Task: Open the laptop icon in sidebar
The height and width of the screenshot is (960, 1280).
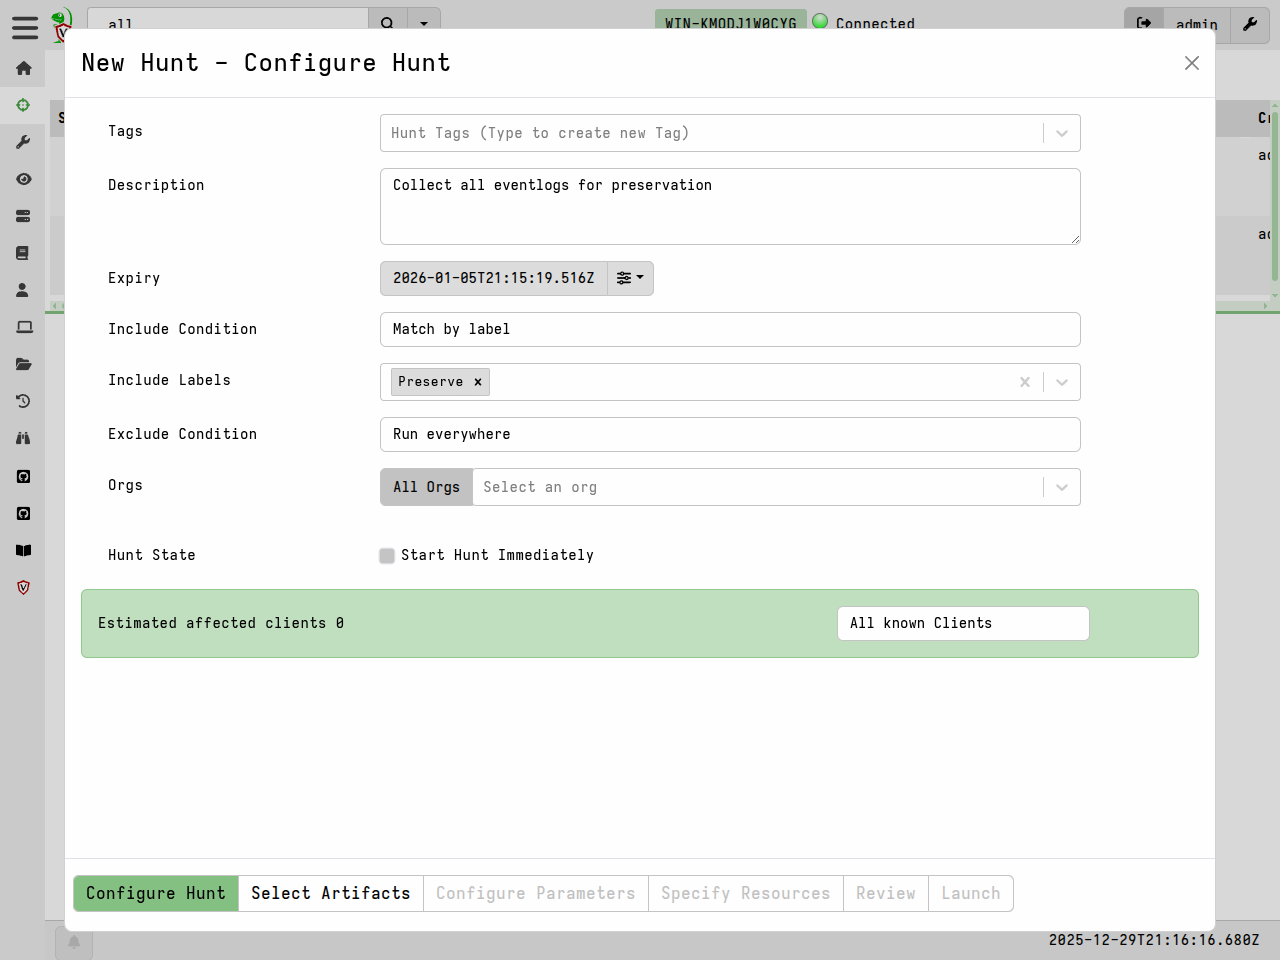Action: 23,327
